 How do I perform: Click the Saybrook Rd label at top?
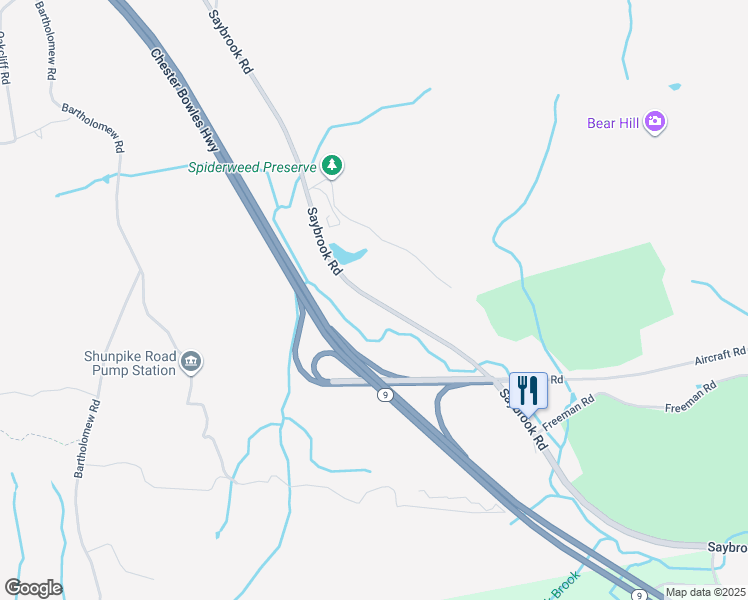click(230, 42)
